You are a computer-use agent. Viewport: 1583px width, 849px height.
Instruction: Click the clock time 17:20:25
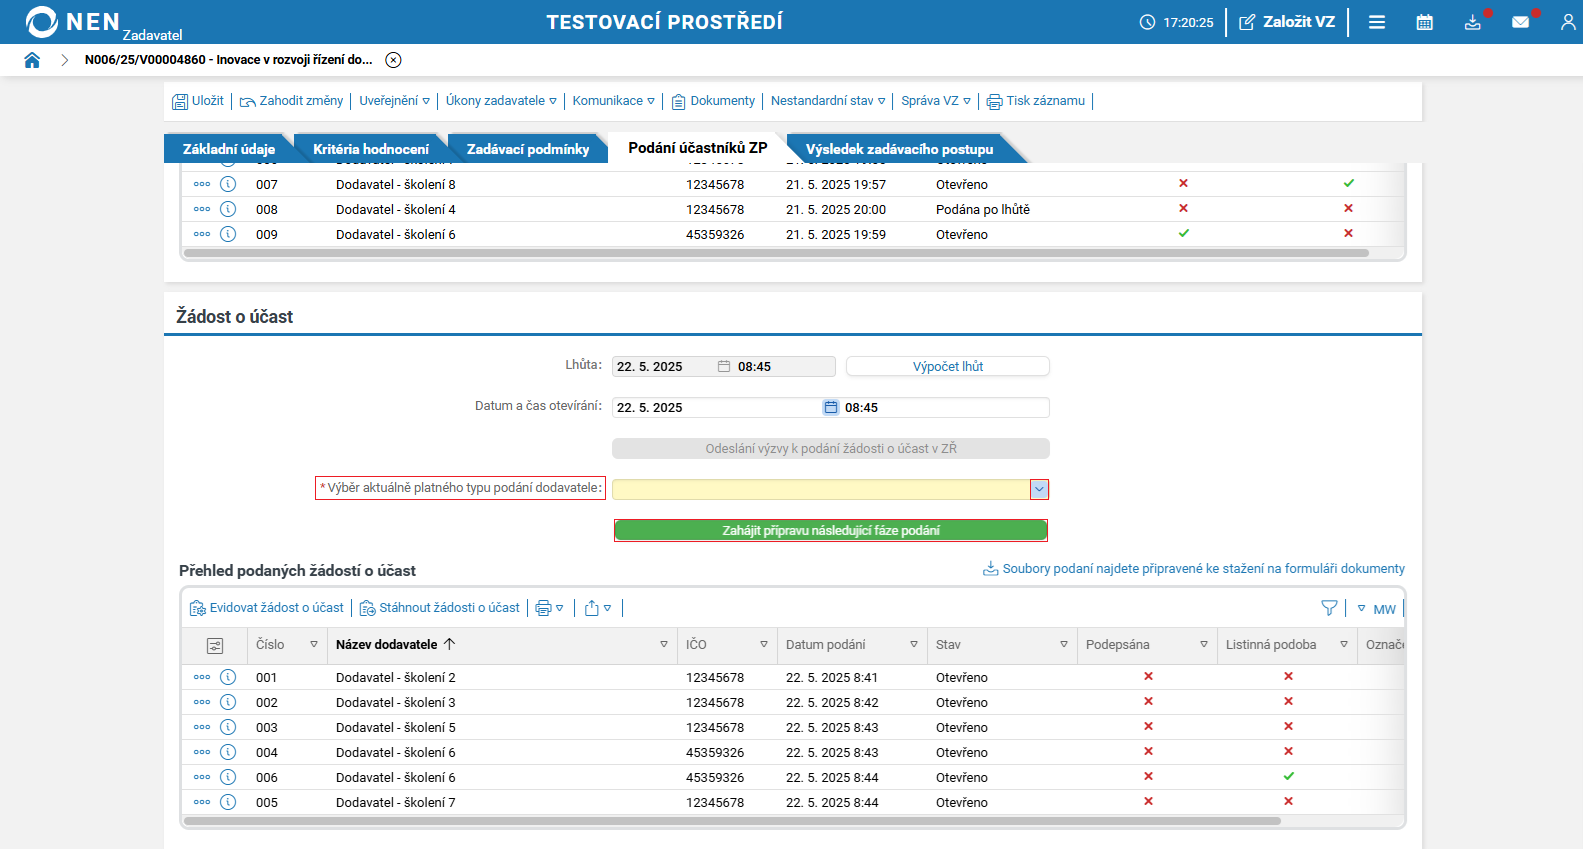coord(1188,22)
